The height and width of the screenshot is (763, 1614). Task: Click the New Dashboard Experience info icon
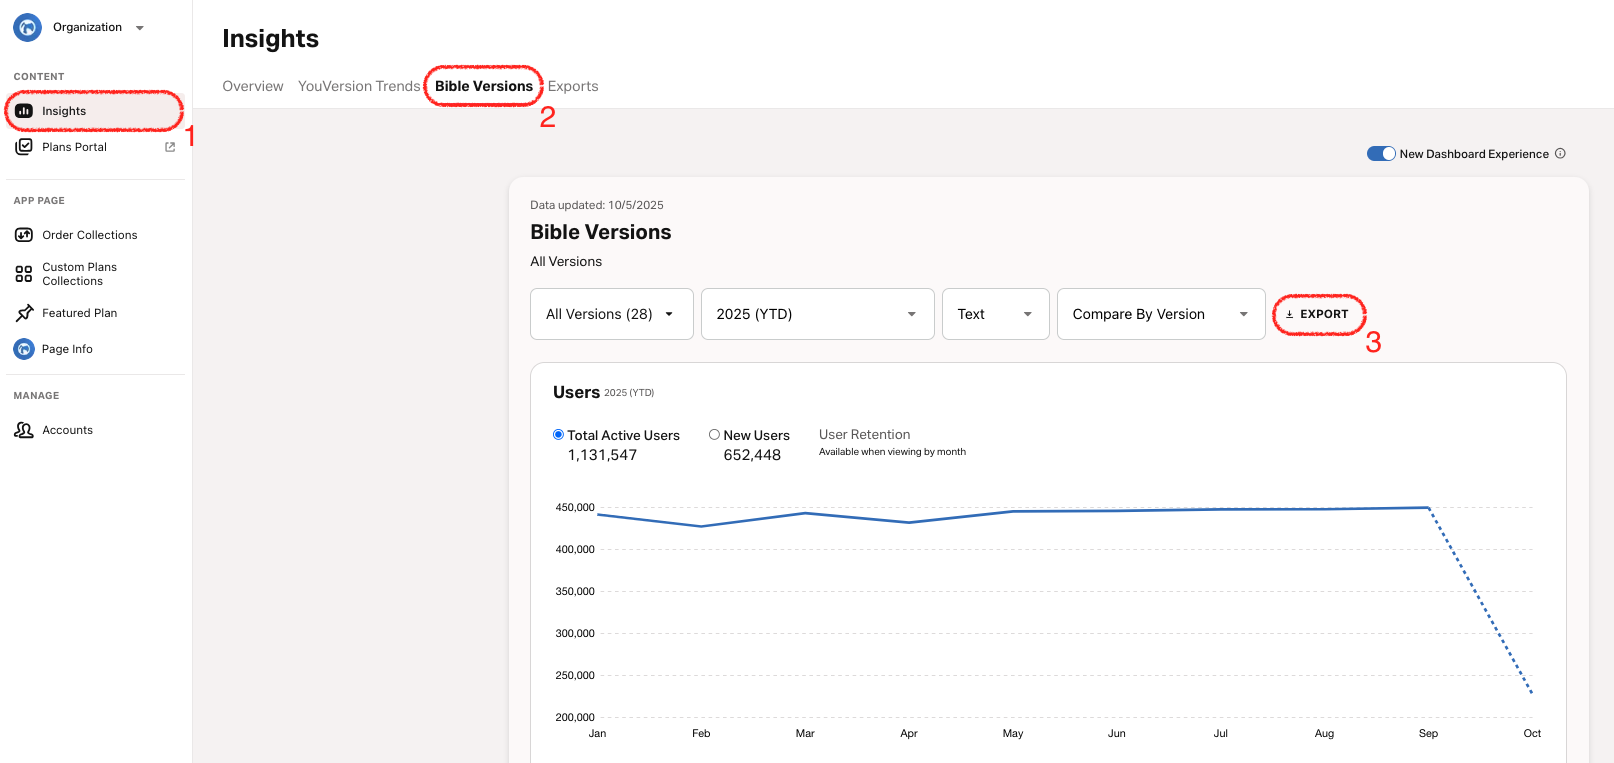click(1560, 154)
